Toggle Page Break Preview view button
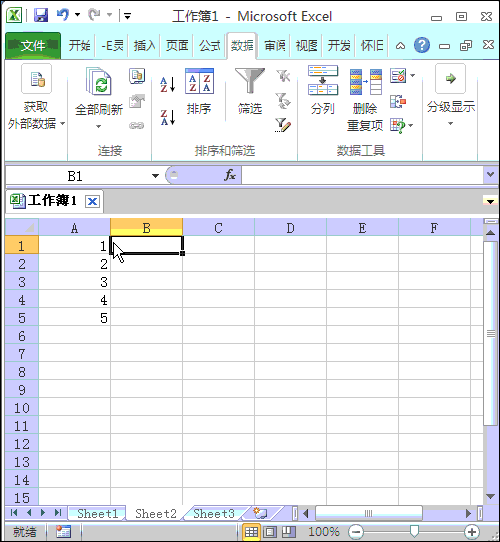Screen dimensions: 500x542 point(289,532)
